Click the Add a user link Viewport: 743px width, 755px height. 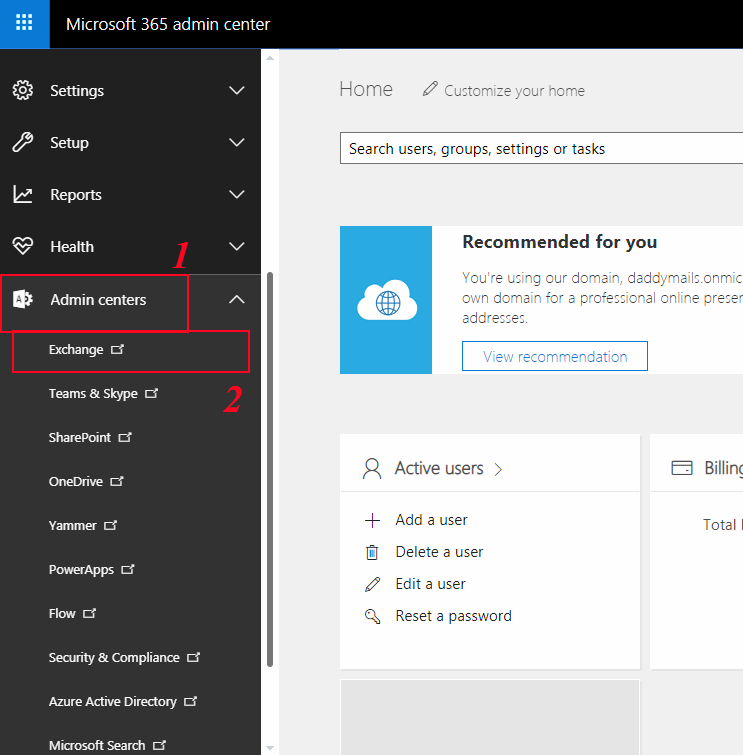(x=431, y=520)
